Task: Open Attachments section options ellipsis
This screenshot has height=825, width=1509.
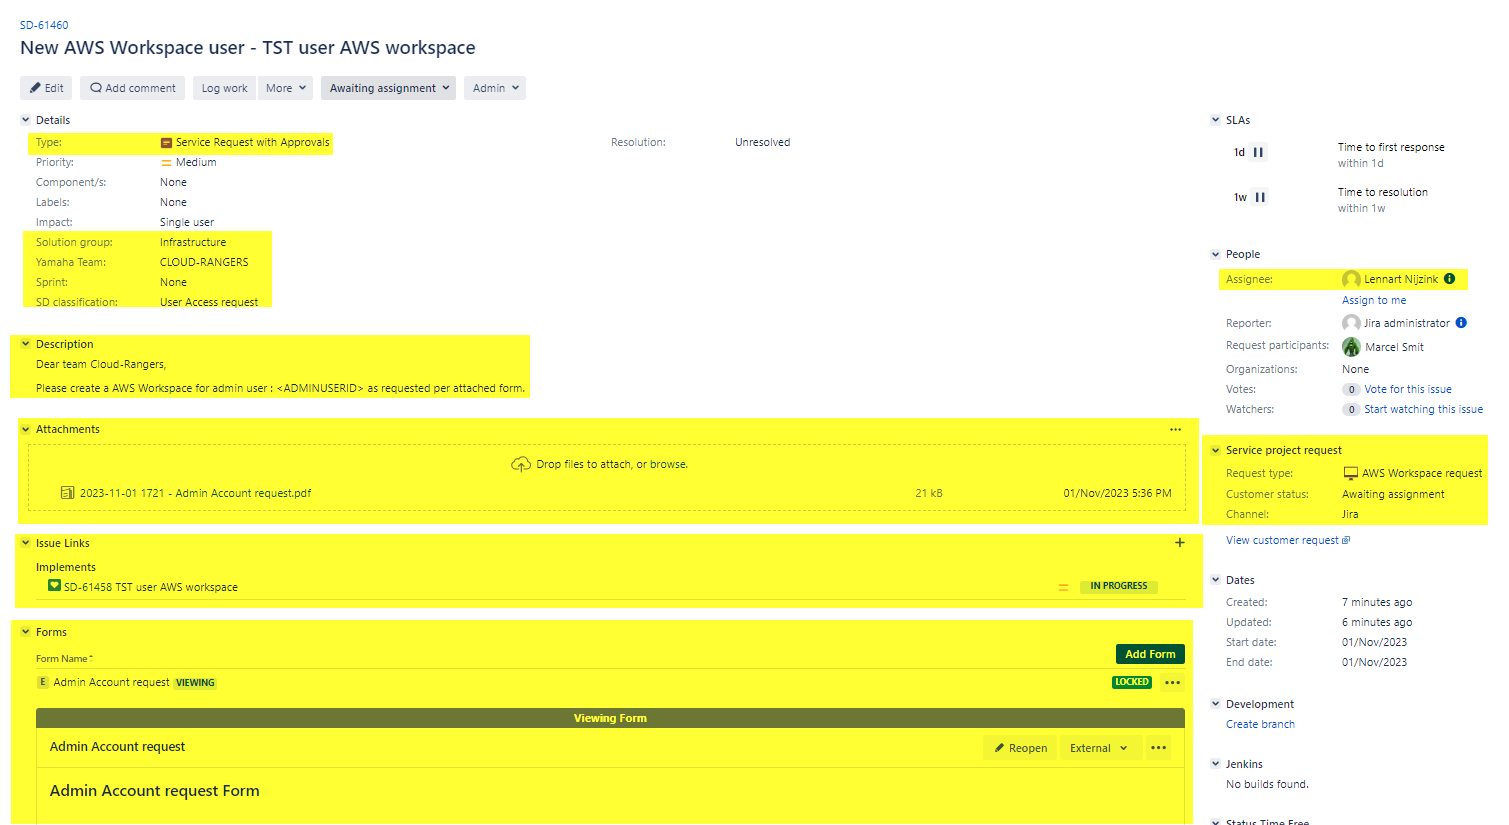Action: click(1175, 430)
